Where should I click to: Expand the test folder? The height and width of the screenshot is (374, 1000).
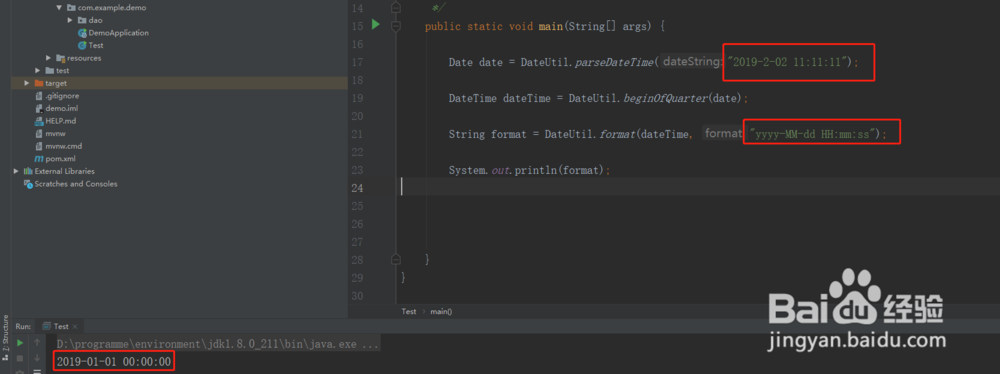(38, 71)
